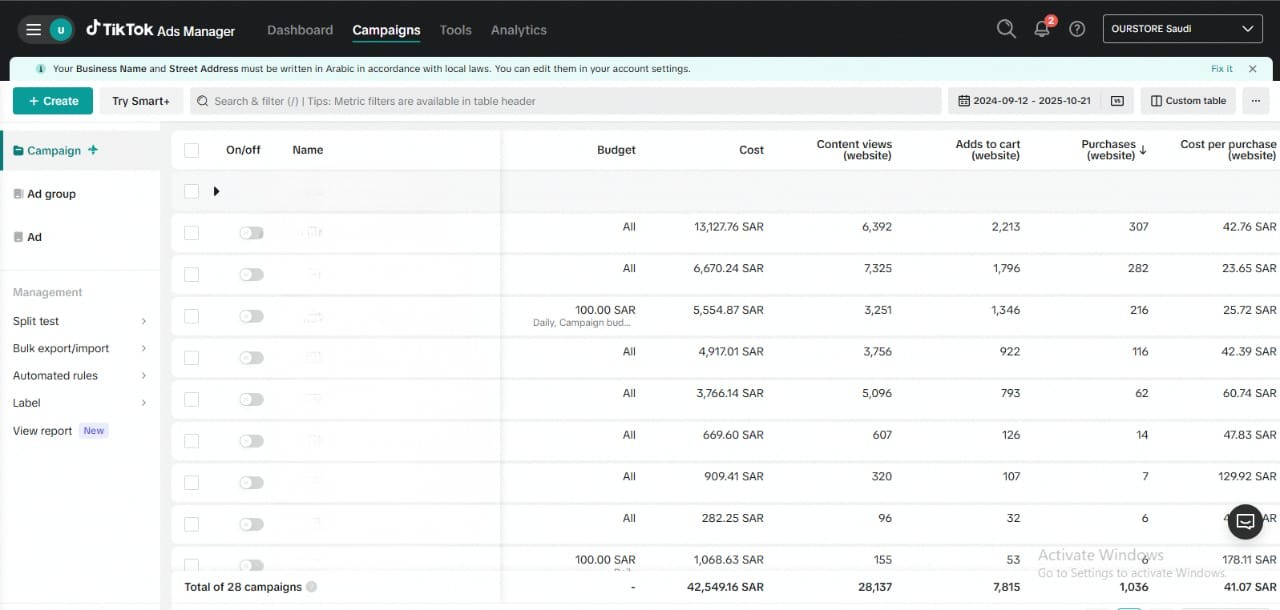Click the Fix it link

(1221, 69)
